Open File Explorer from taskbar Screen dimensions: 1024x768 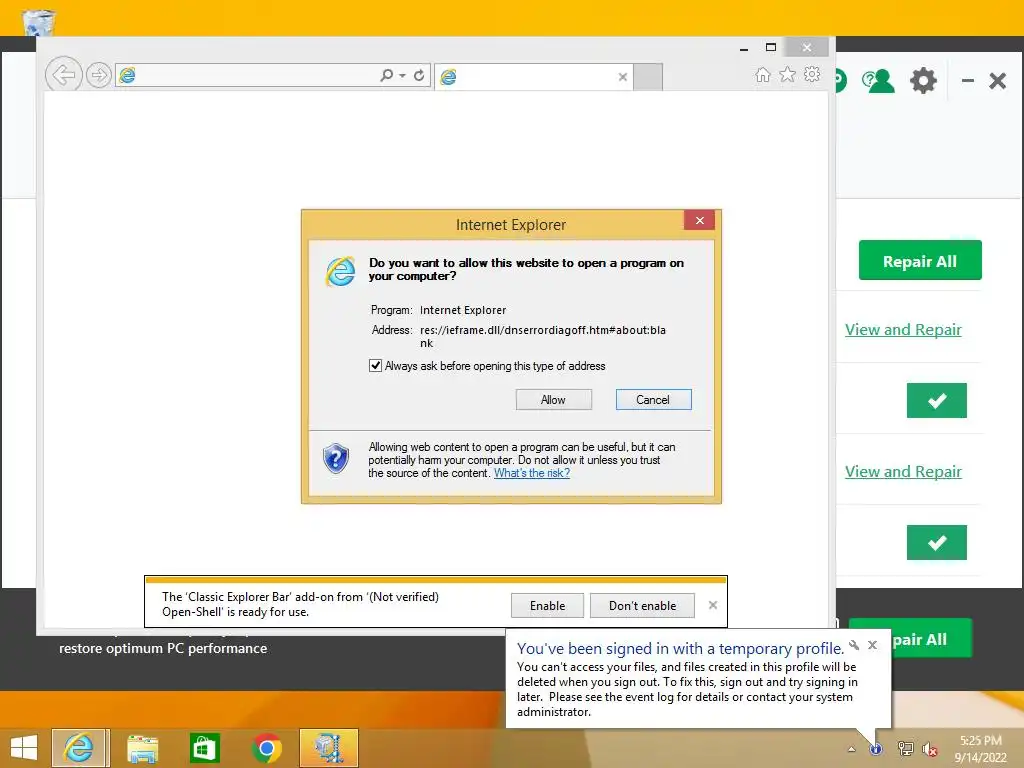142,748
